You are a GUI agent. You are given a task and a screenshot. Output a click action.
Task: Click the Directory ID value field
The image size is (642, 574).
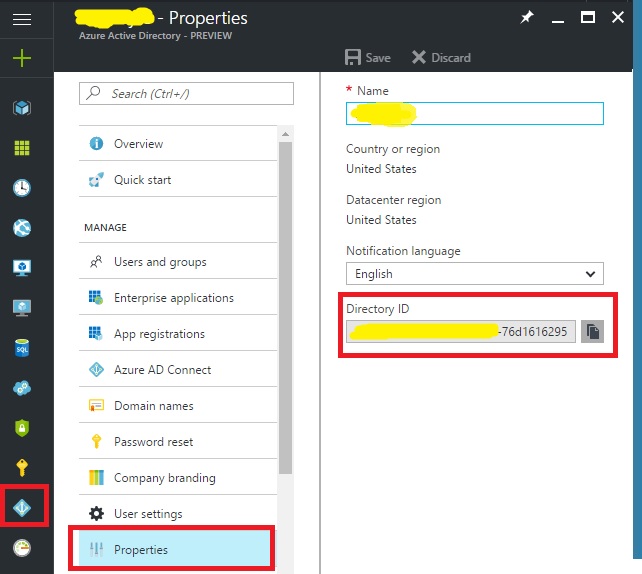(461, 331)
